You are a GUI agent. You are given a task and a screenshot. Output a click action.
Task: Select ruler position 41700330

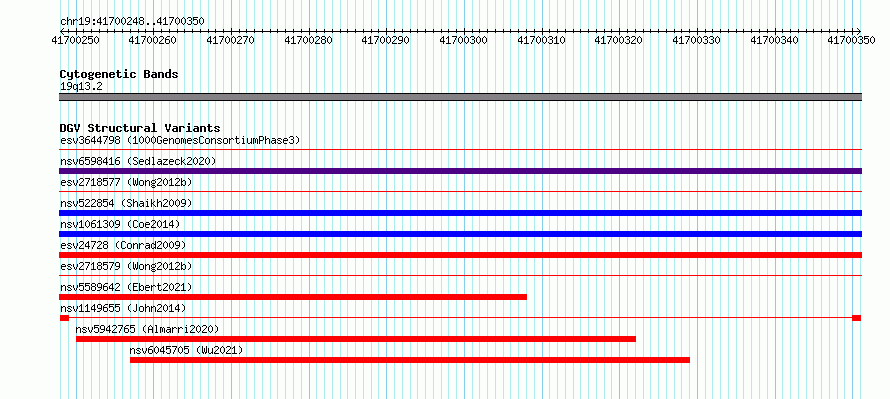696,40
